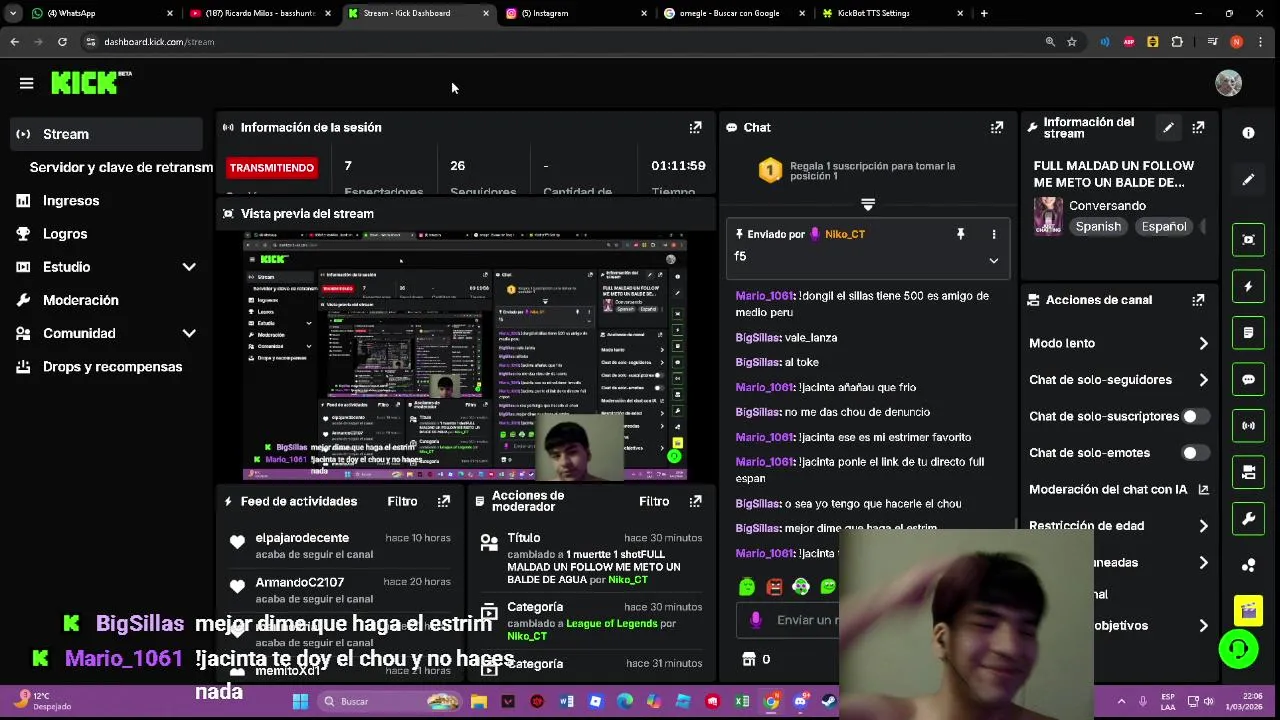Click the wrench icon in right sidebar
Screen dimensions: 1280x720
(x=1248, y=519)
